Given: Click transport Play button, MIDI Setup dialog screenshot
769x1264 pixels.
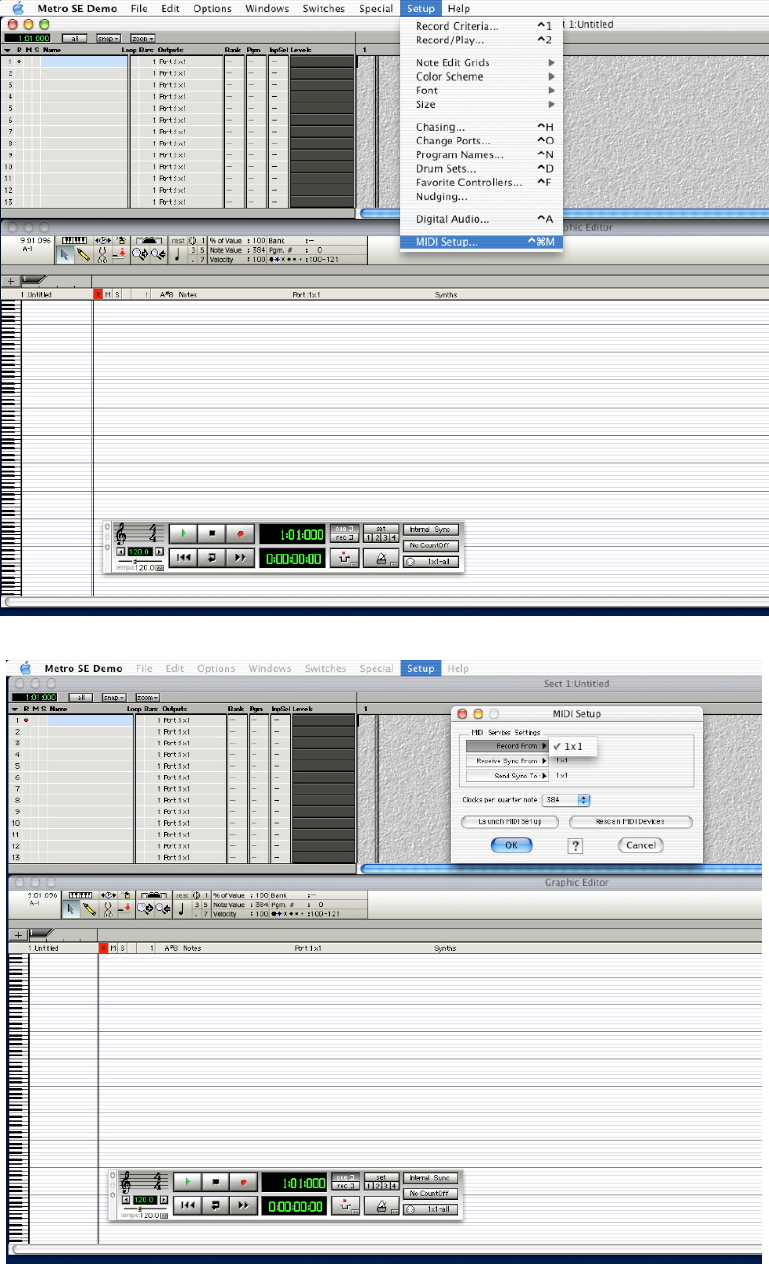Looking at the screenshot, I should [x=188, y=1182].
